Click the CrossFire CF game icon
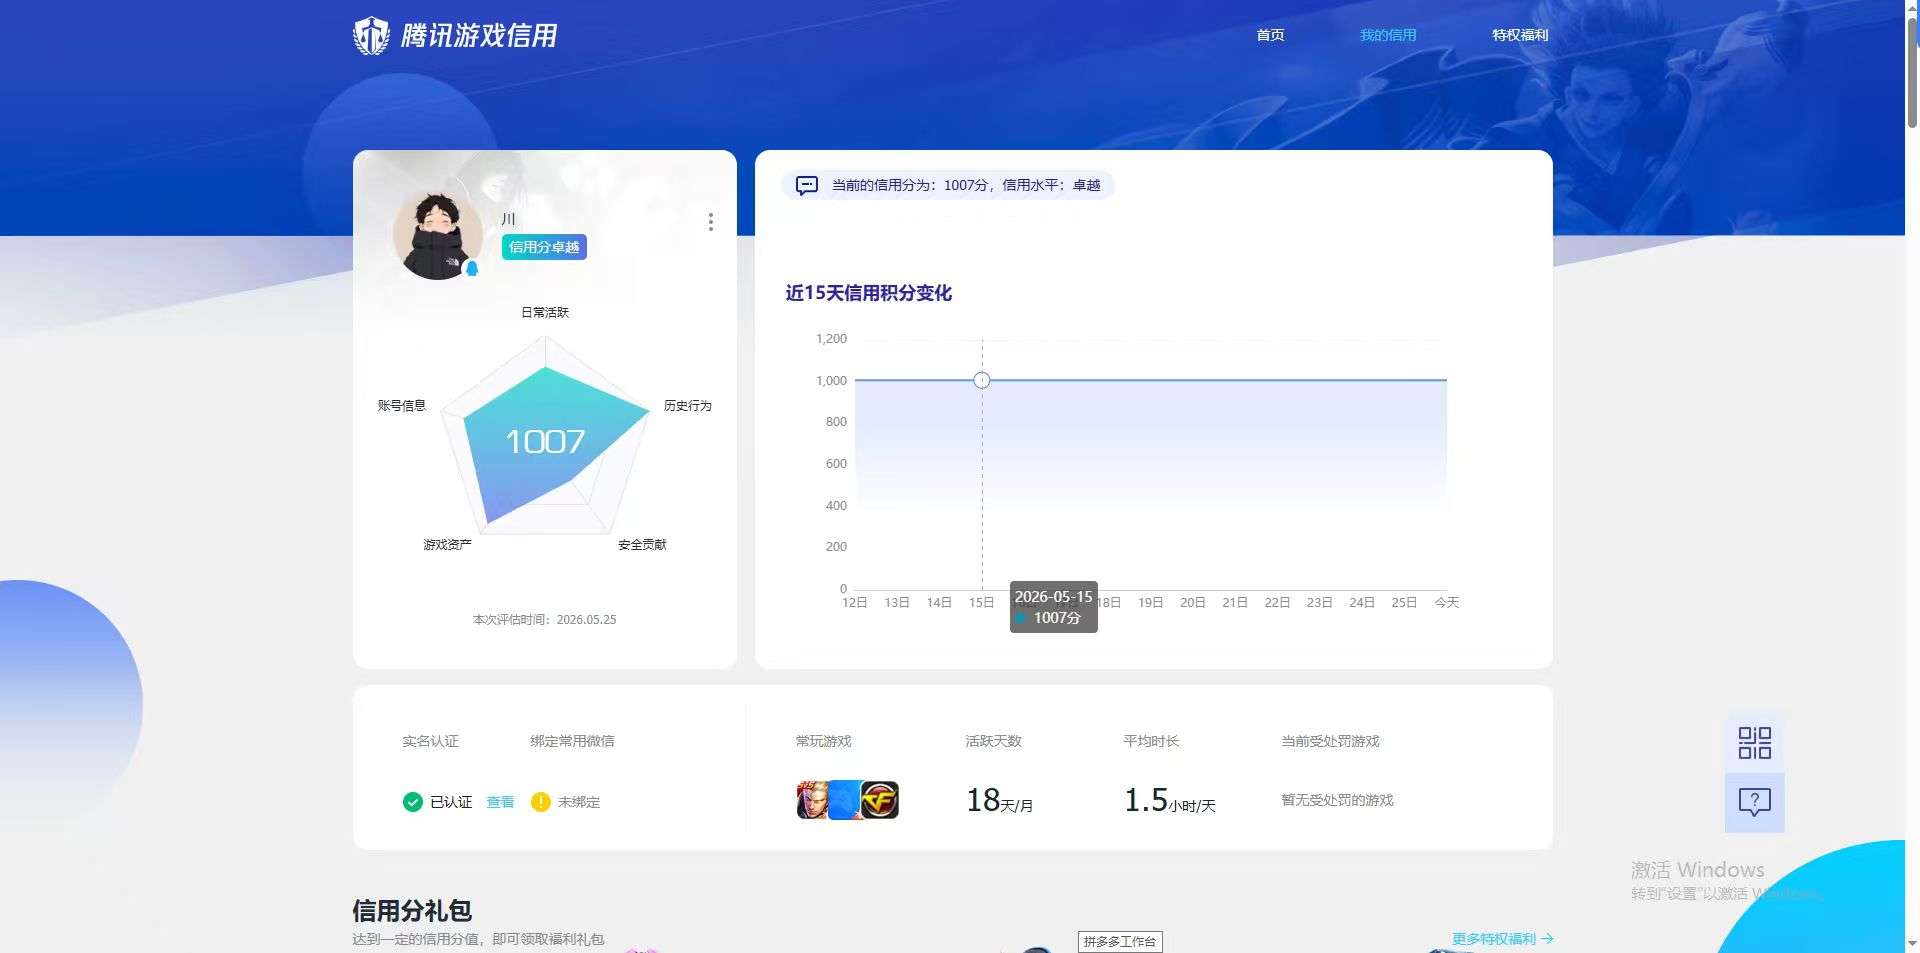Screen dimensions: 1920x953 (x=880, y=800)
